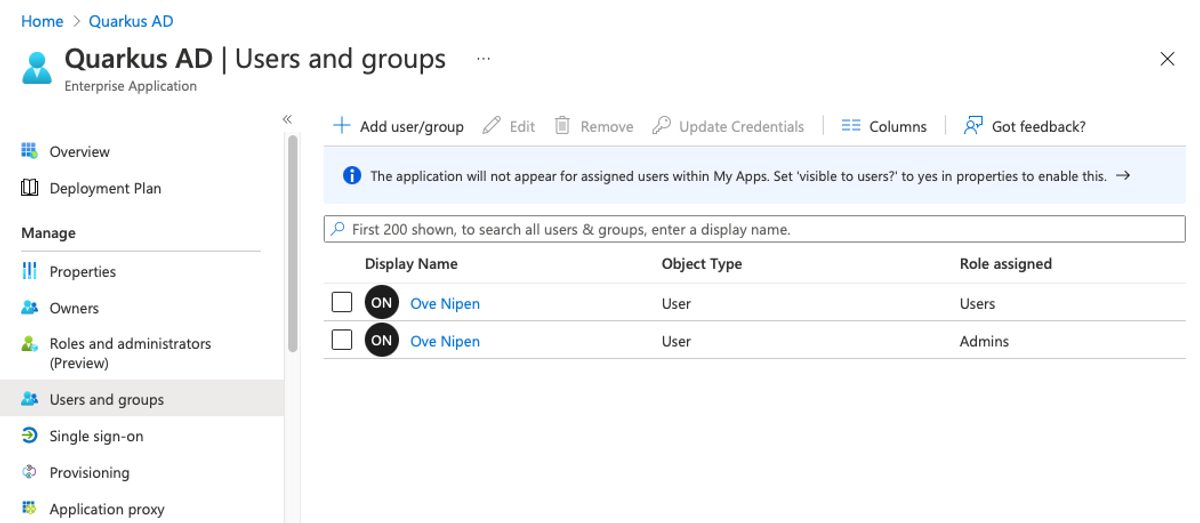Click the blue info icon in banner
The height and width of the screenshot is (523, 1200).
click(x=352, y=176)
